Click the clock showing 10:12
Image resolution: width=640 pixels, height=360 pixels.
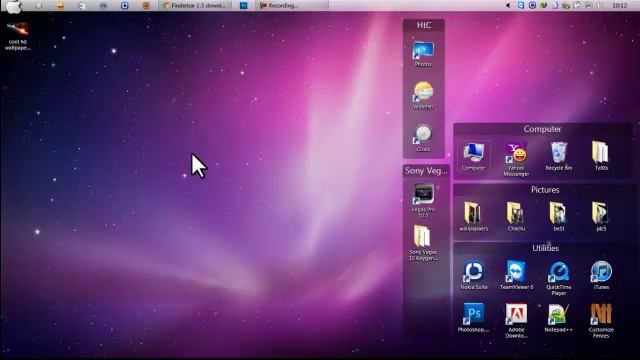pos(619,5)
